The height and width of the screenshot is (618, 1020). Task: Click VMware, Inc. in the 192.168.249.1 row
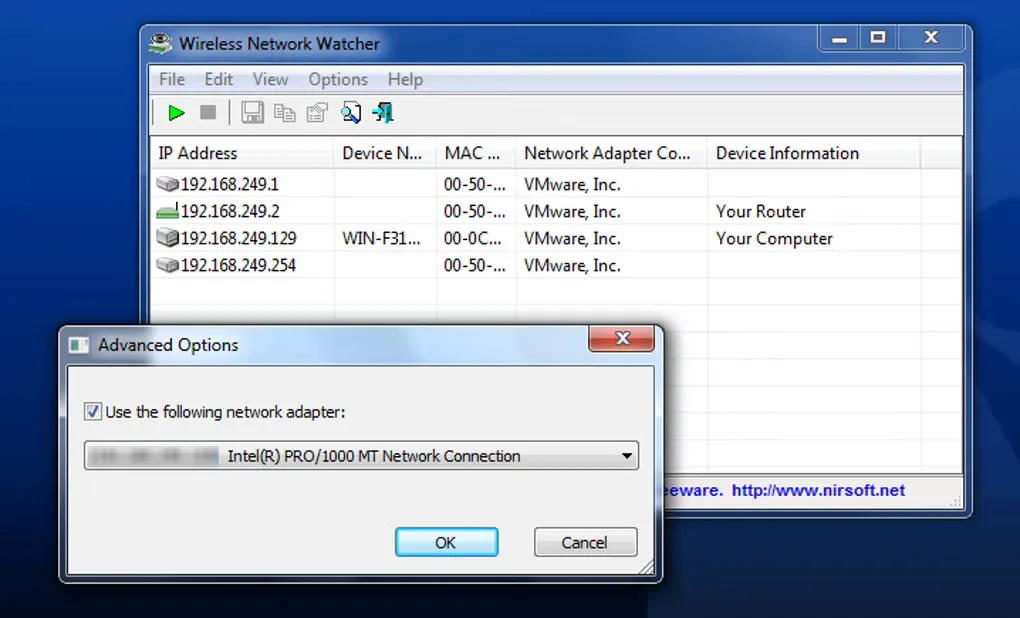coord(572,185)
